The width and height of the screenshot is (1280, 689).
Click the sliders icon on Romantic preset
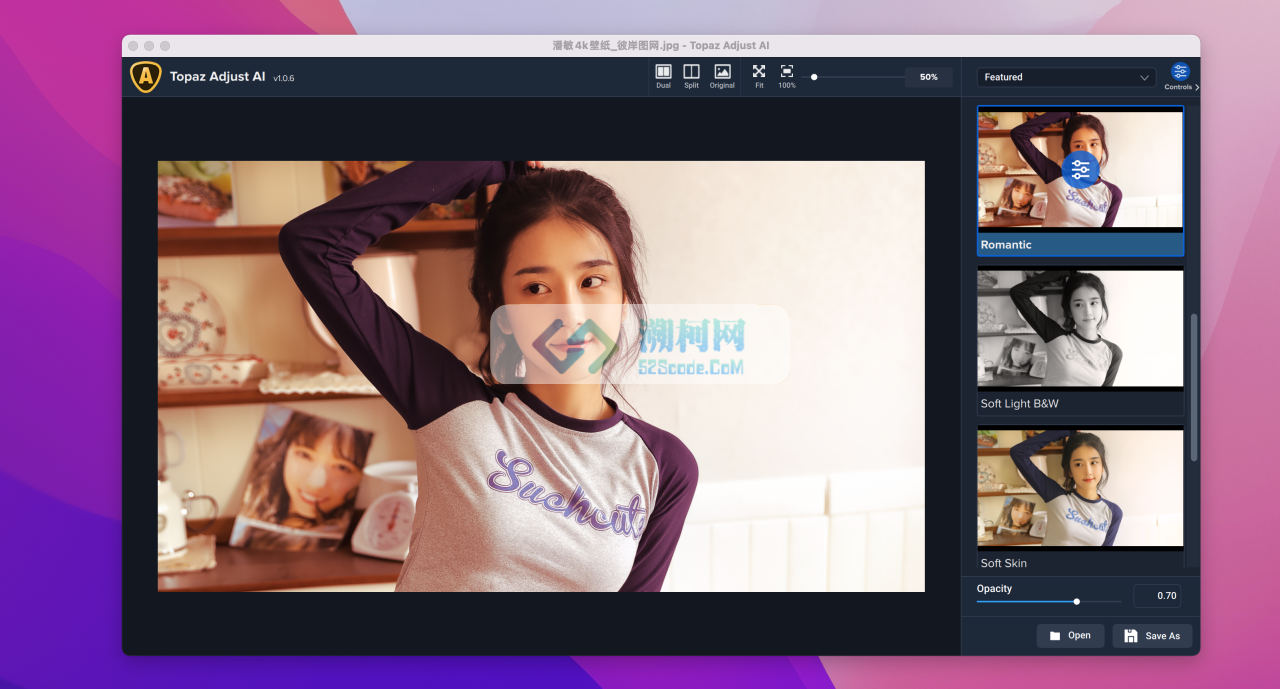pos(1080,170)
